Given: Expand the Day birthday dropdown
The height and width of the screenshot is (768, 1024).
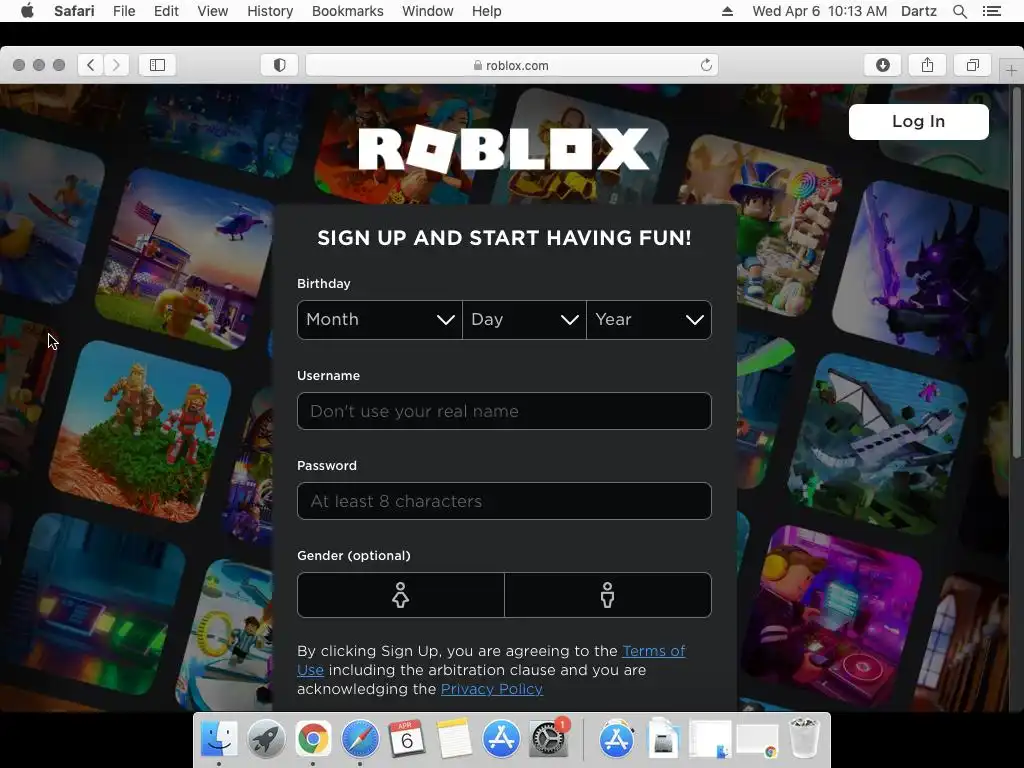Looking at the screenshot, I should [524, 319].
